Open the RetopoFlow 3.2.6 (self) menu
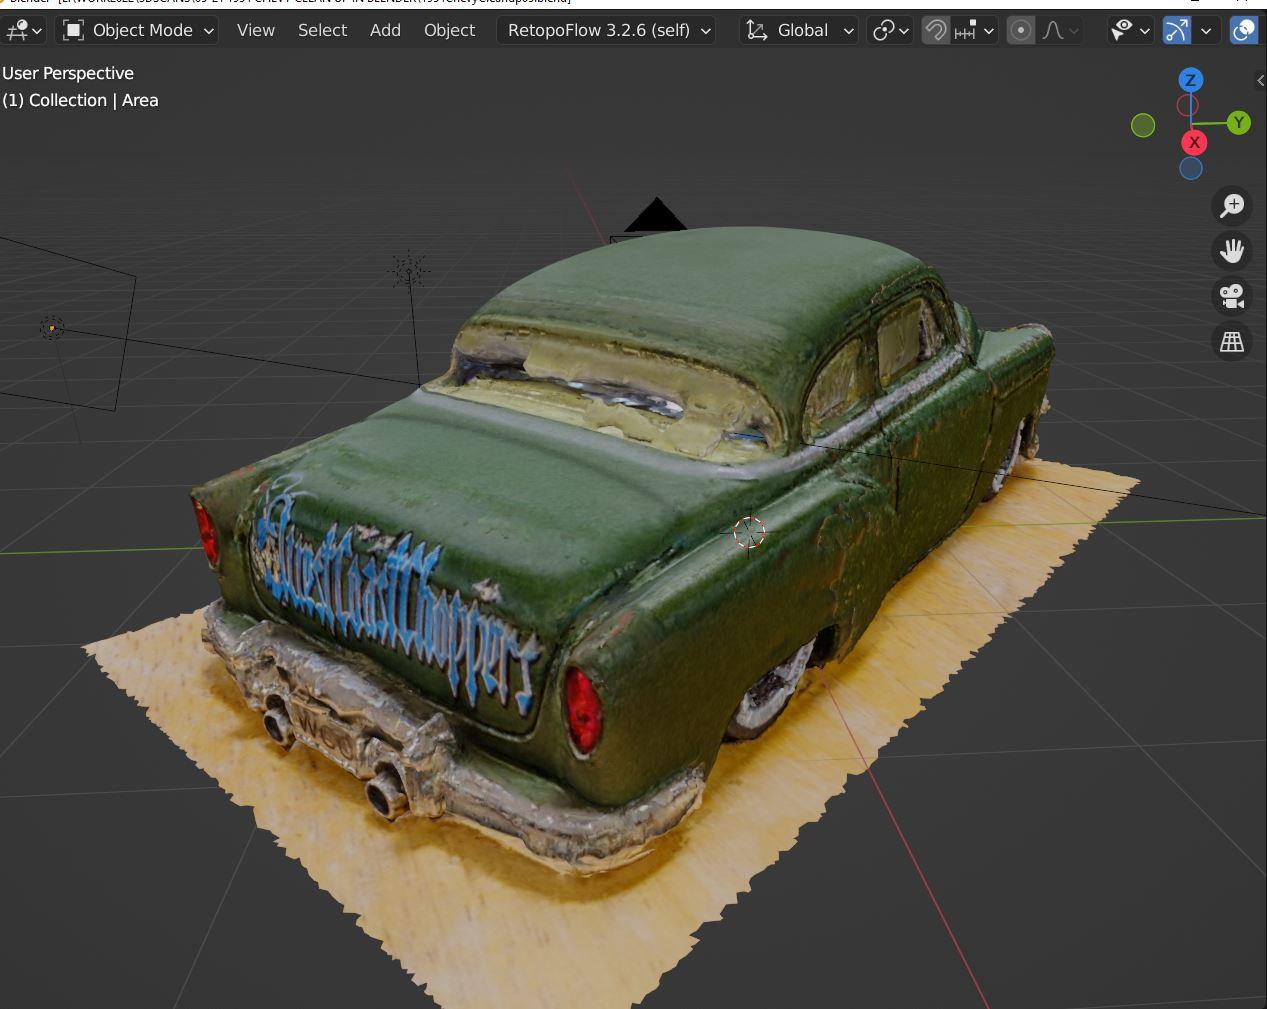 (606, 30)
